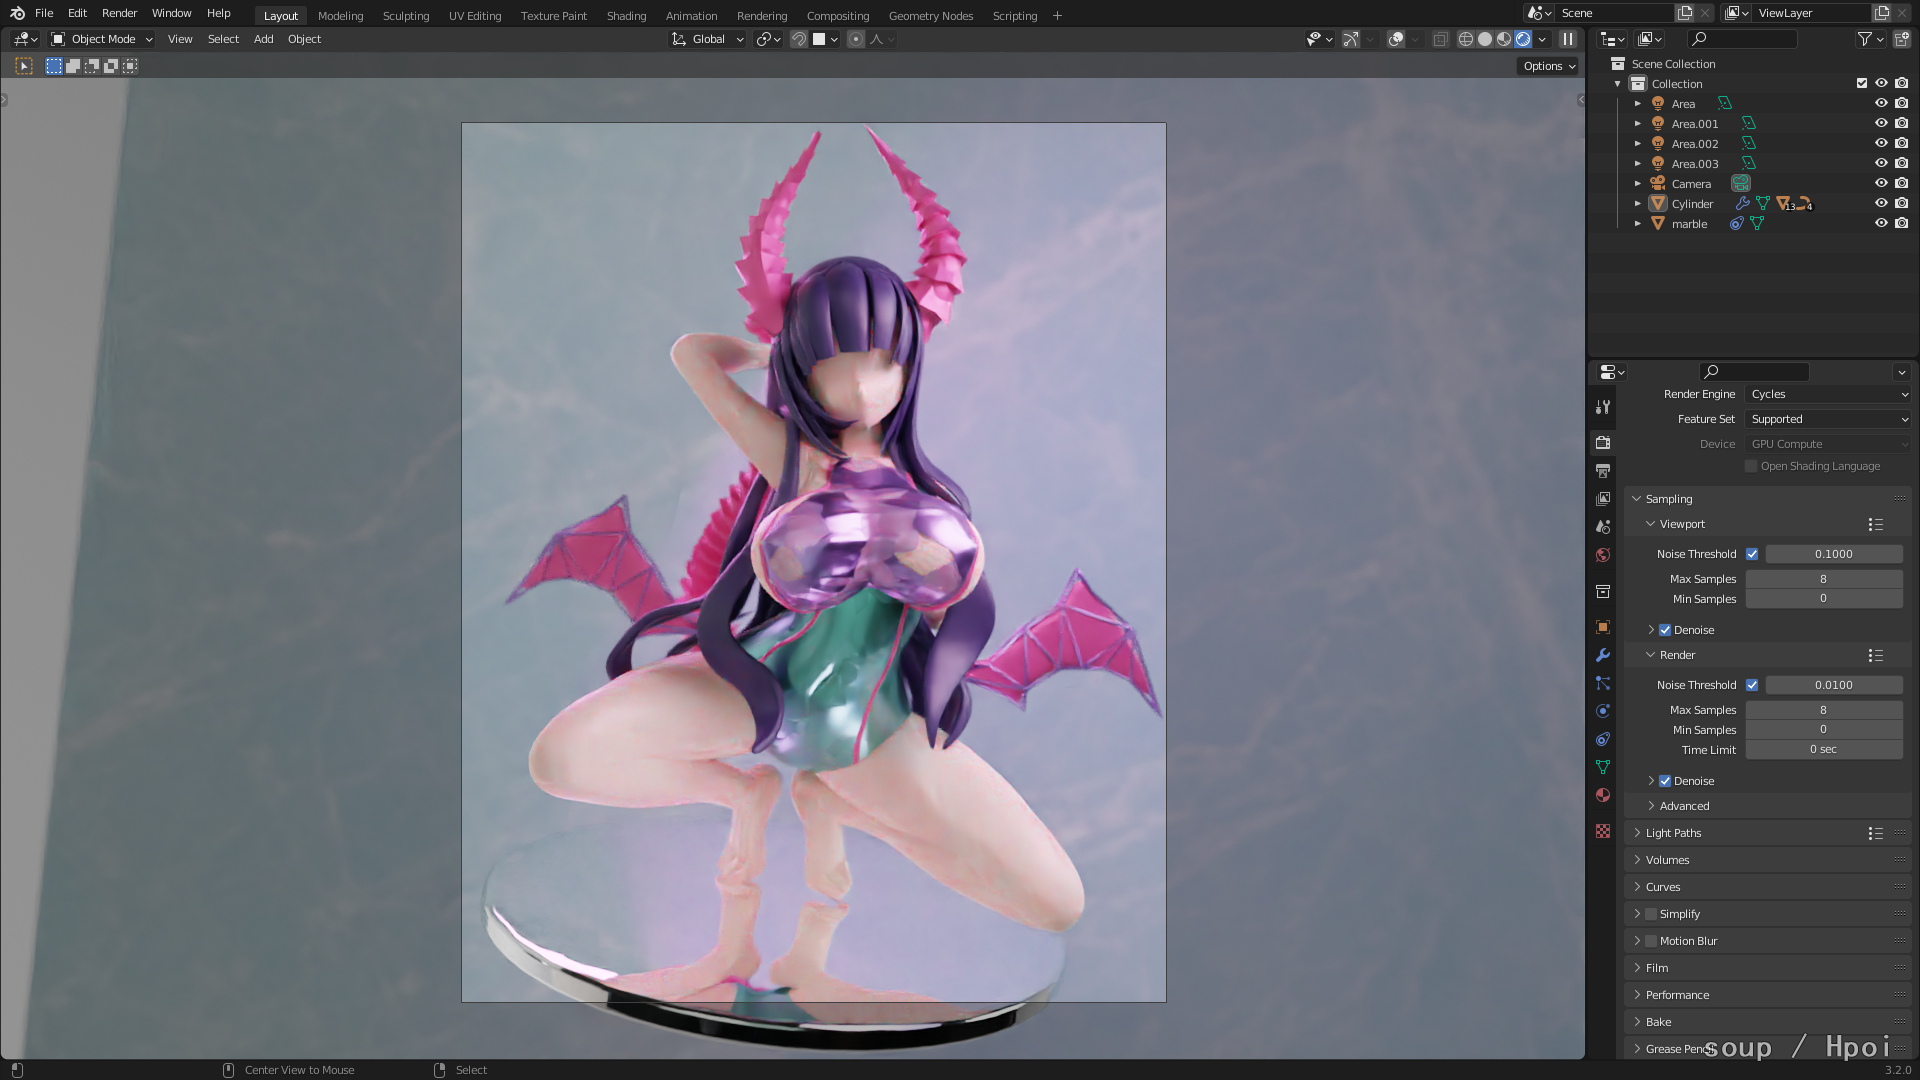This screenshot has width=1920, height=1080.
Task: Open the viewport Add menu
Action: tap(263, 39)
